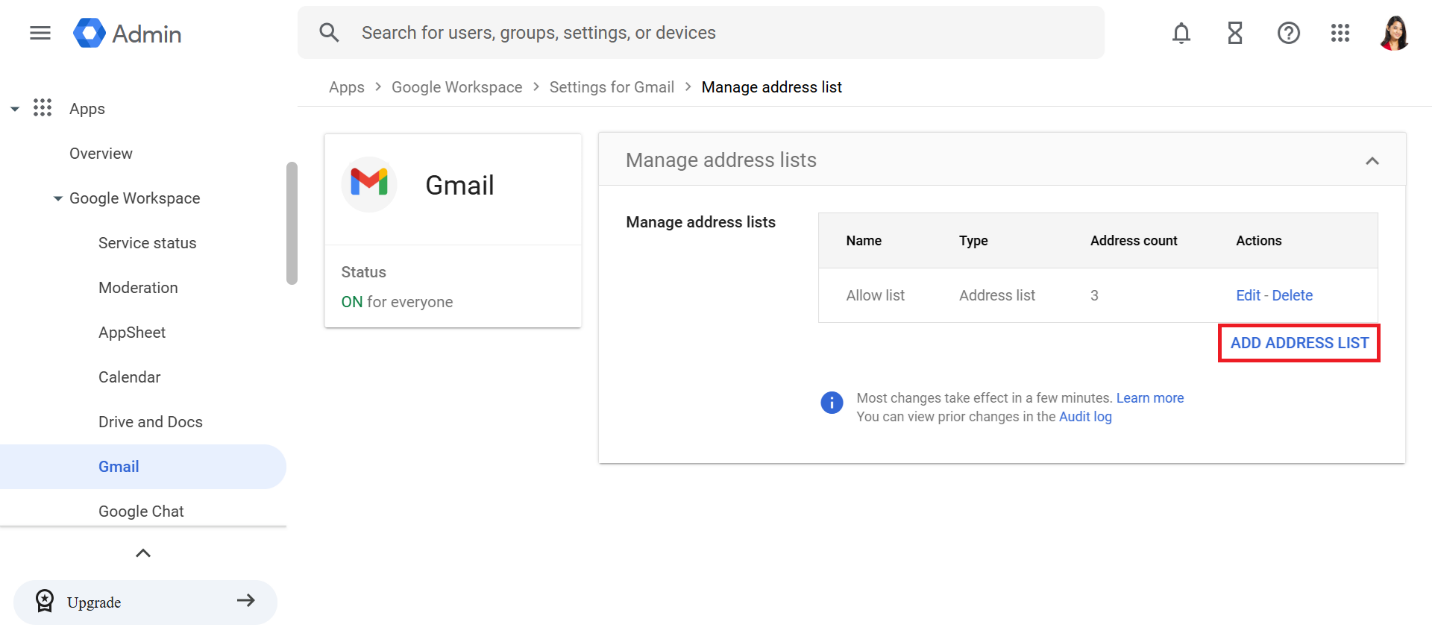Collapse the sidebar bottom chevron
The image size is (1432, 639).
click(x=143, y=553)
